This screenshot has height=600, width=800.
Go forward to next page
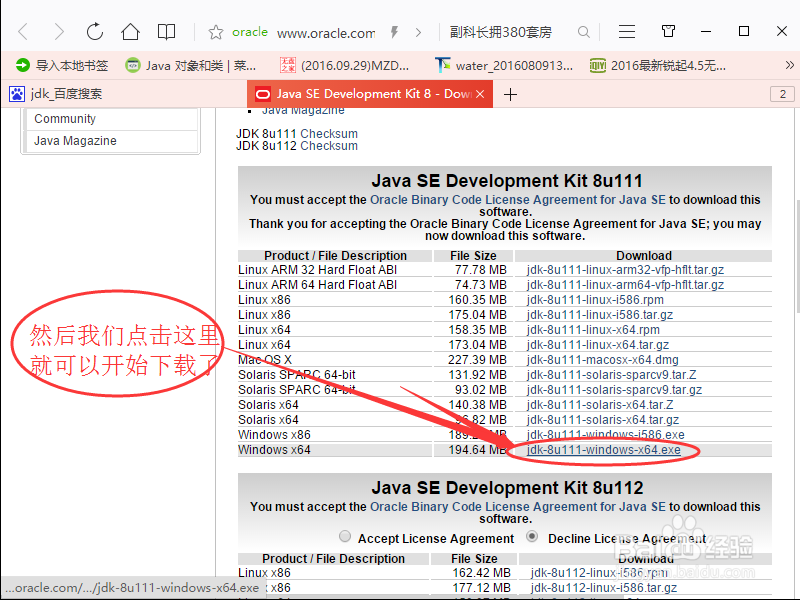[x=59, y=32]
